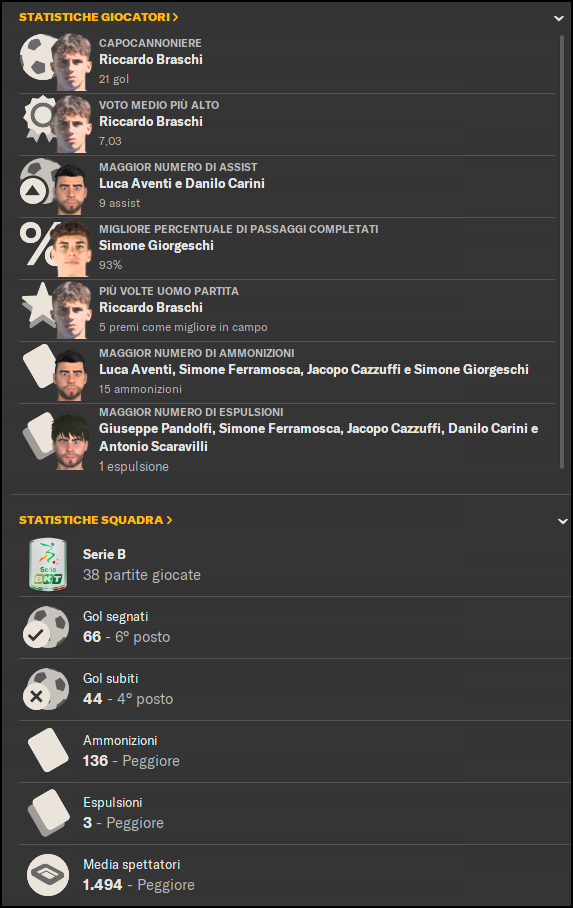Click the player statistics panel scrollbar
This screenshot has height=908, width=573.
(x=561, y=252)
